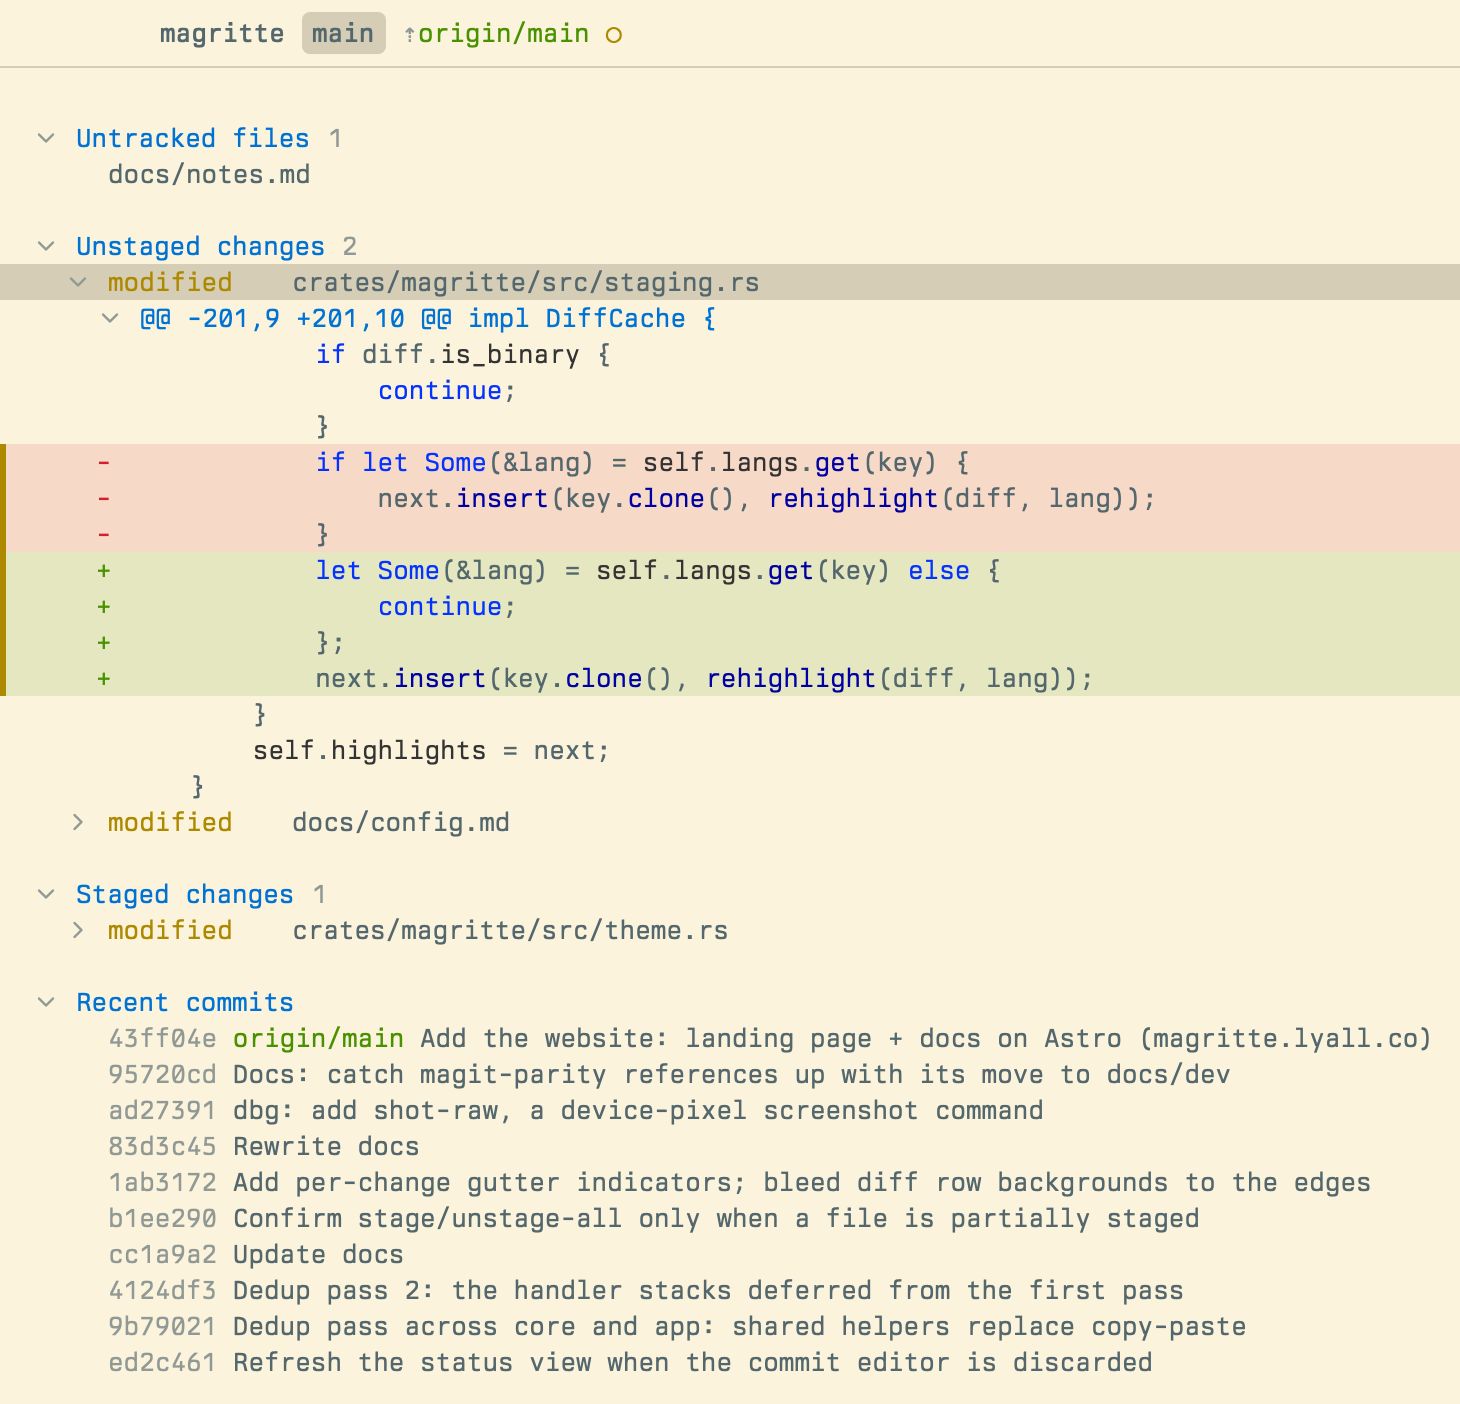The image size is (1460, 1404).
Task: Collapse the Staged changes section
Action: pyautogui.click(x=46, y=894)
